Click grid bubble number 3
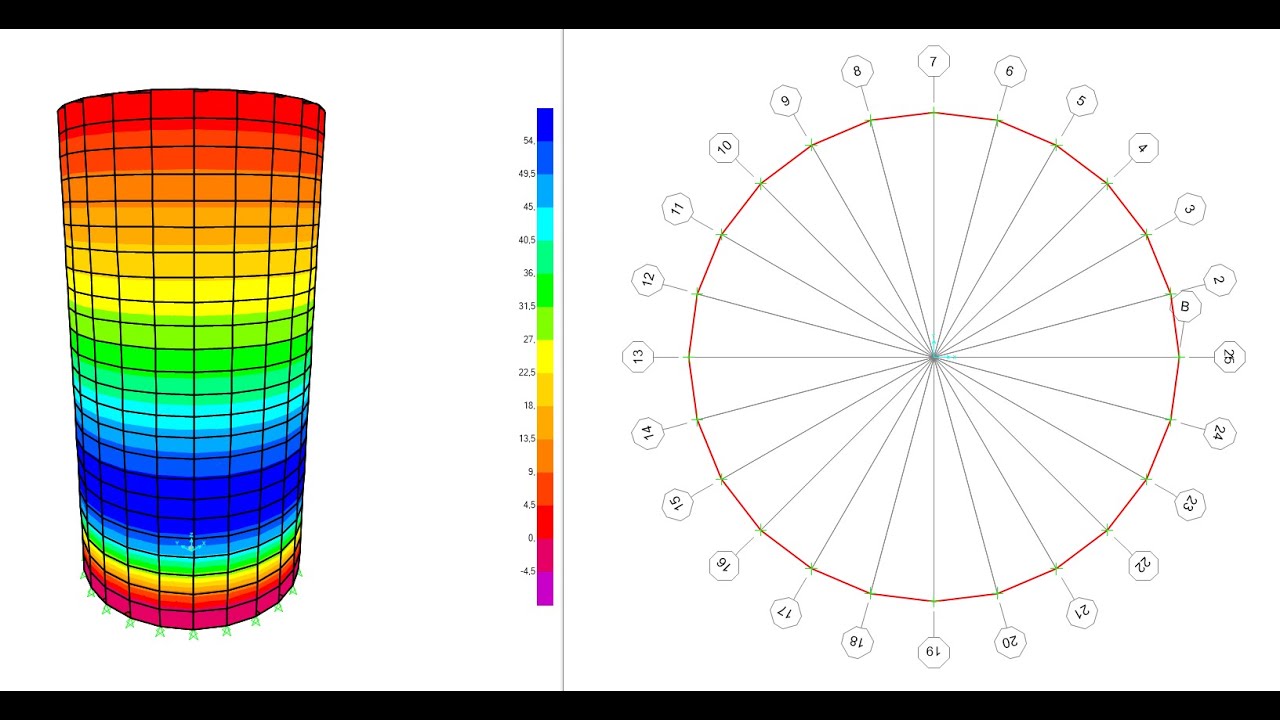Screen dimensions: 1280x720 [1189, 209]
